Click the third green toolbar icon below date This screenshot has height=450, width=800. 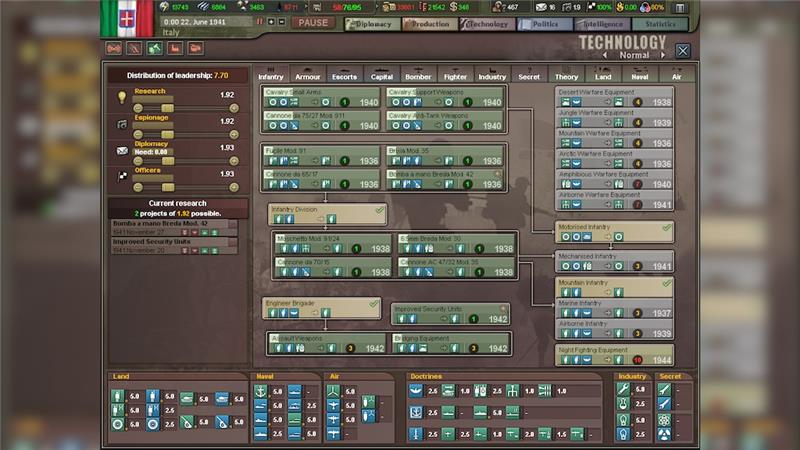point(154,47)
